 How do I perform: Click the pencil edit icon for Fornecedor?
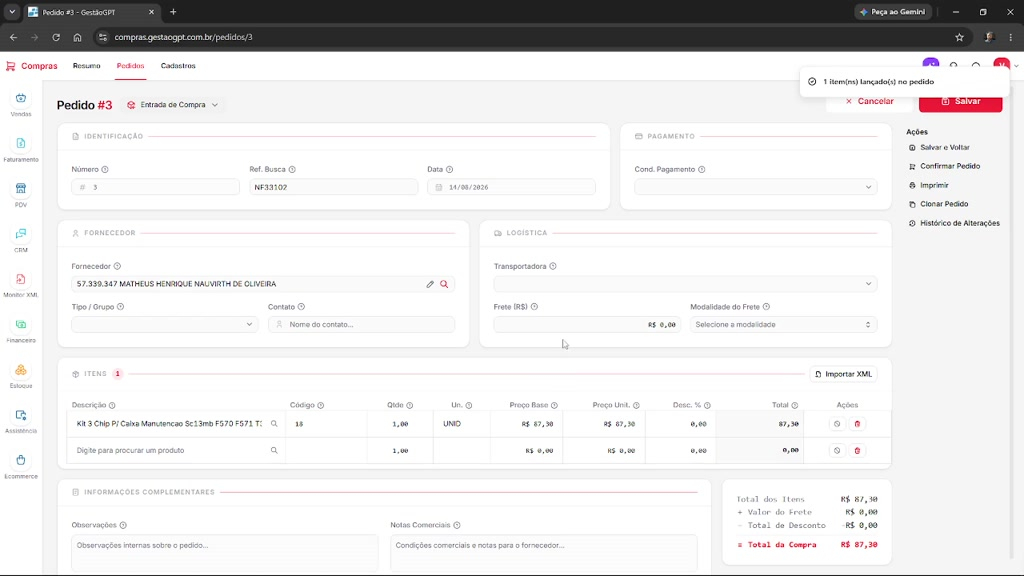pos(430,284)
